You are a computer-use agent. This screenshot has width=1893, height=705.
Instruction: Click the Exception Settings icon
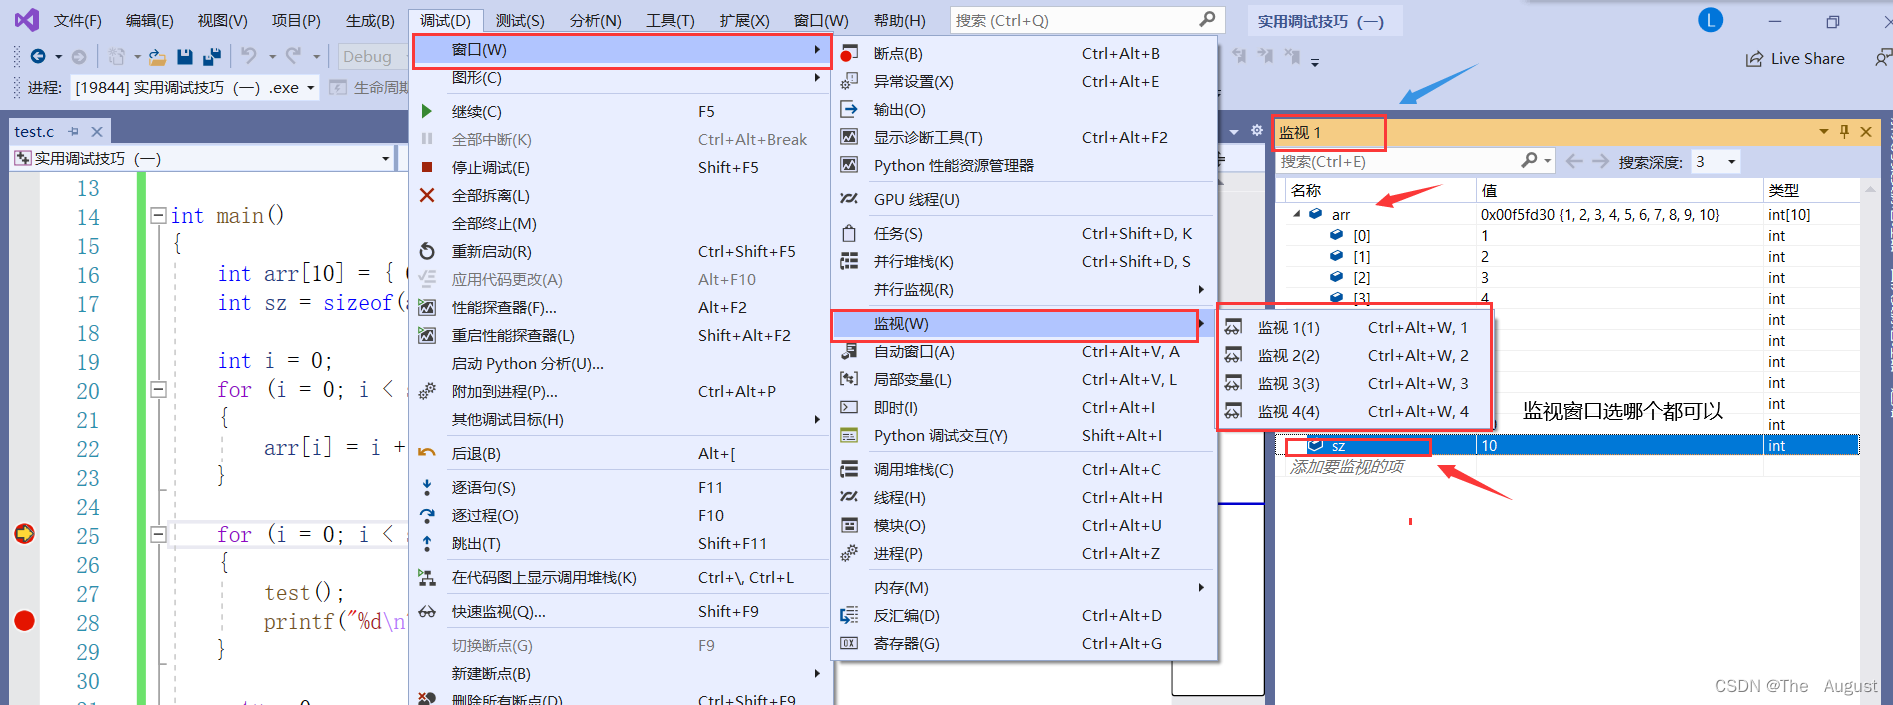point(848,81)
